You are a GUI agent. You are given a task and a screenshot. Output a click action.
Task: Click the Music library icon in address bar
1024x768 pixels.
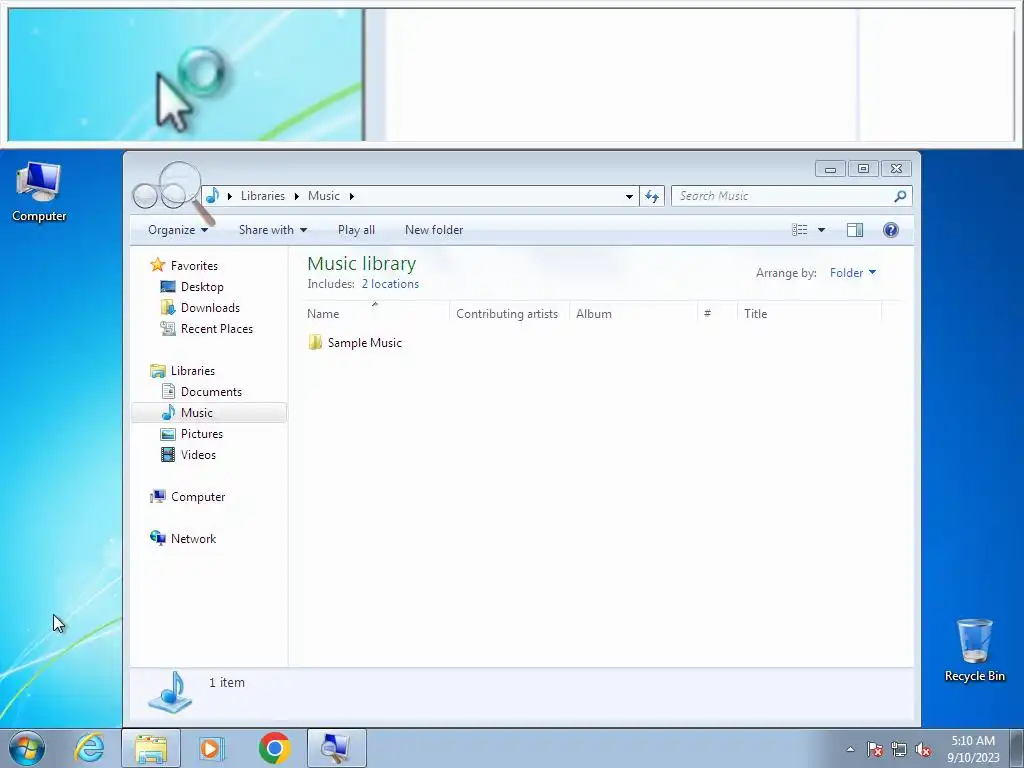[x=212, y=196]
